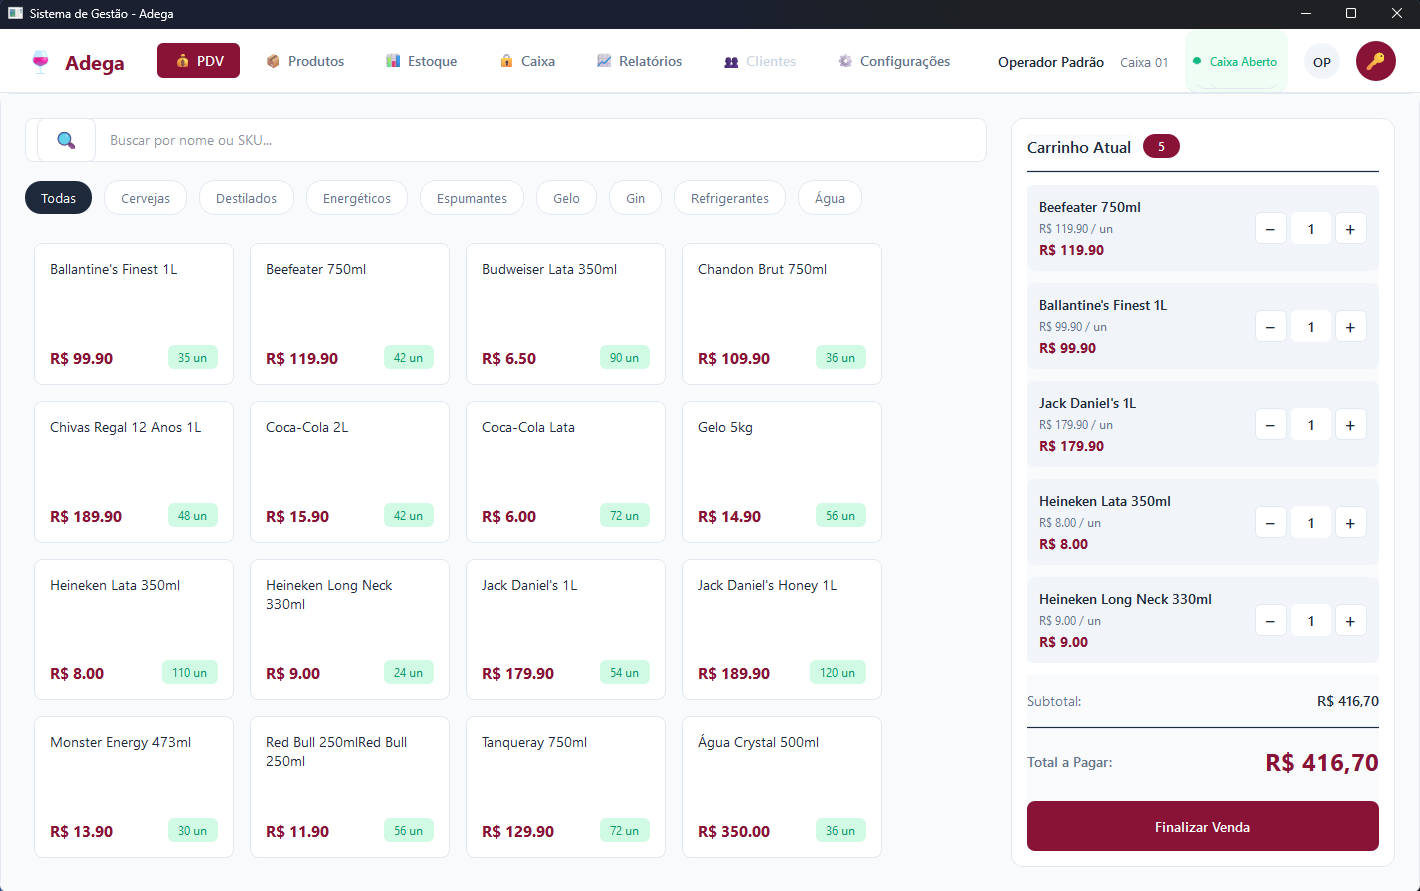This screenshot has width=1420, height=891.
Task: Select the Gelo 5kg product card
Action: [x=782, y=472]
